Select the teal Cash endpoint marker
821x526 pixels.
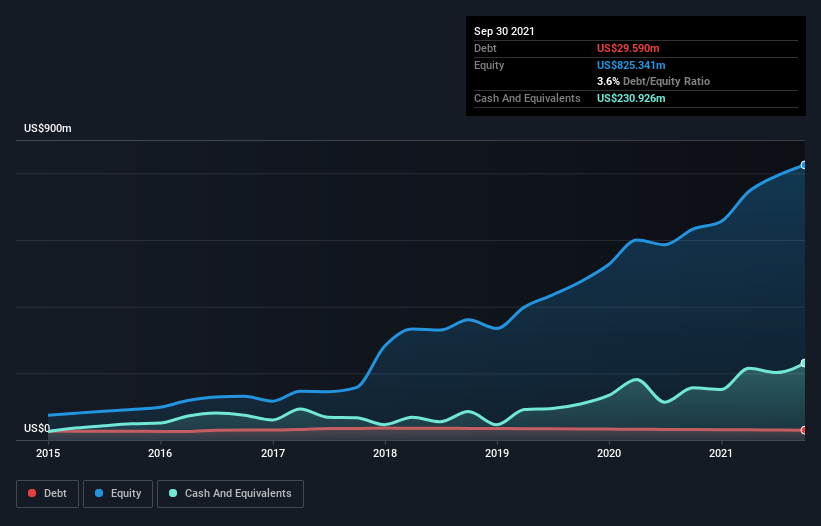click(804, 363)
